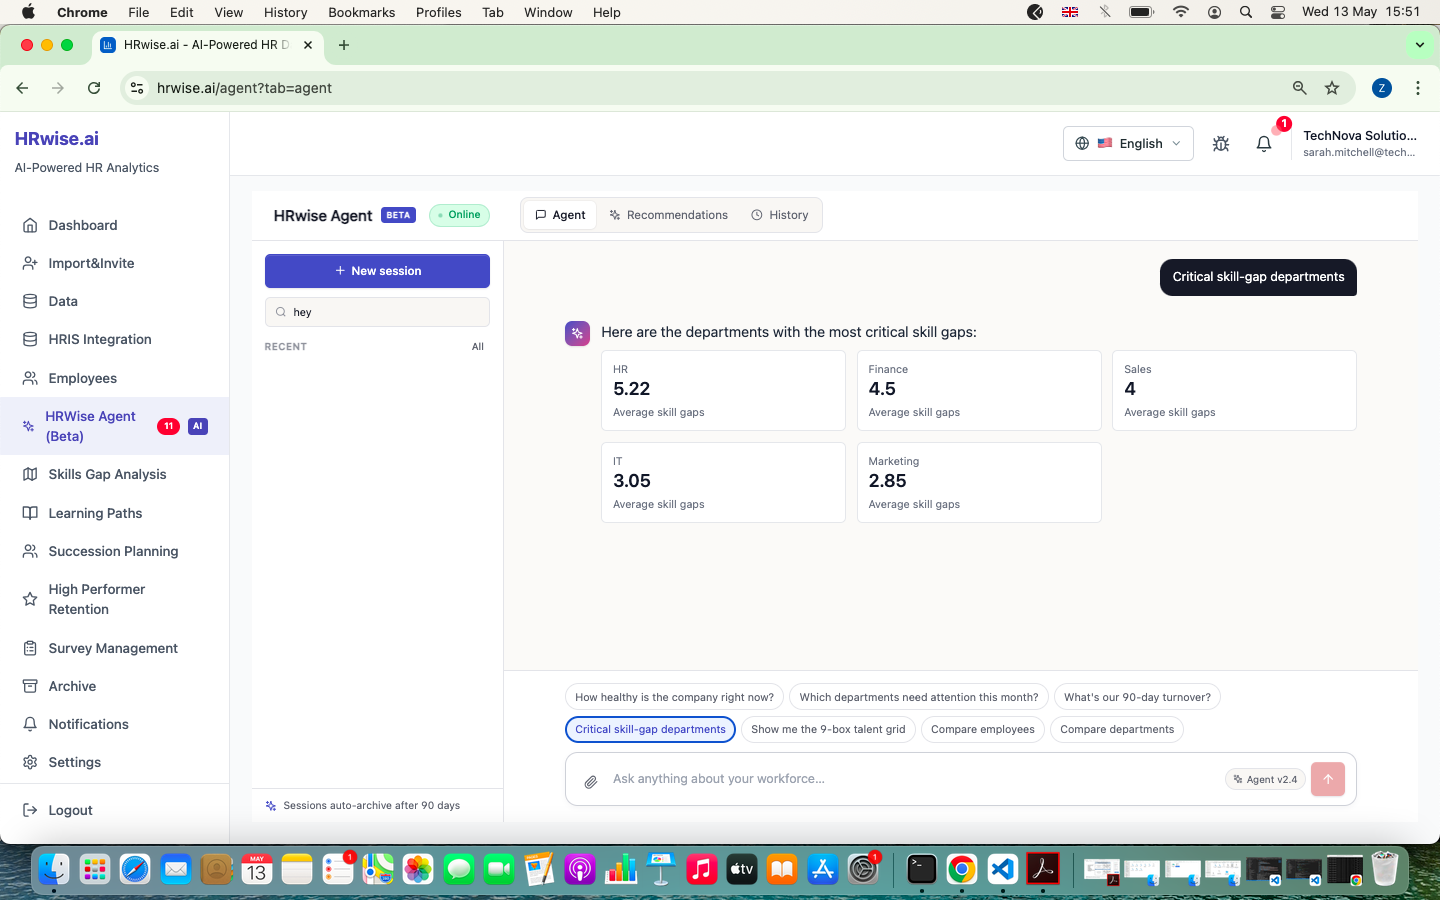Reload the page in Chrome

(x=94, y=88)
